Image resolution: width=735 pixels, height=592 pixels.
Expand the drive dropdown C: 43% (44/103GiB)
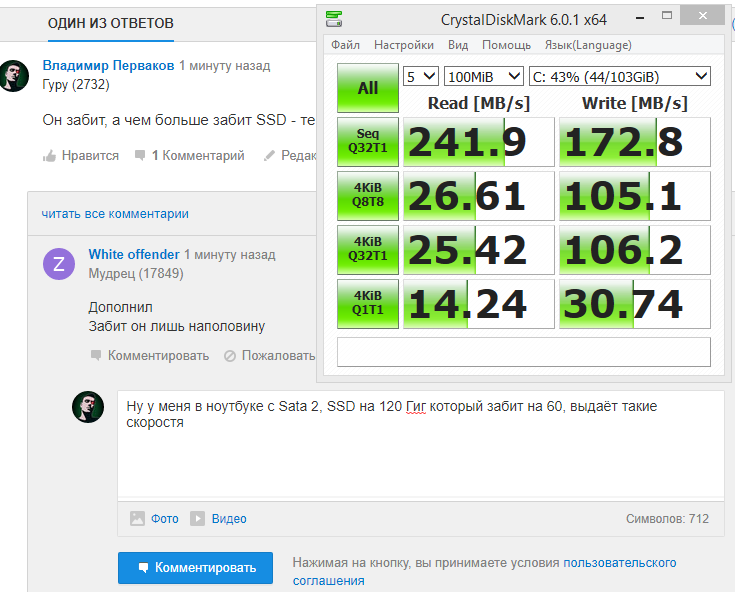[620, 76]
